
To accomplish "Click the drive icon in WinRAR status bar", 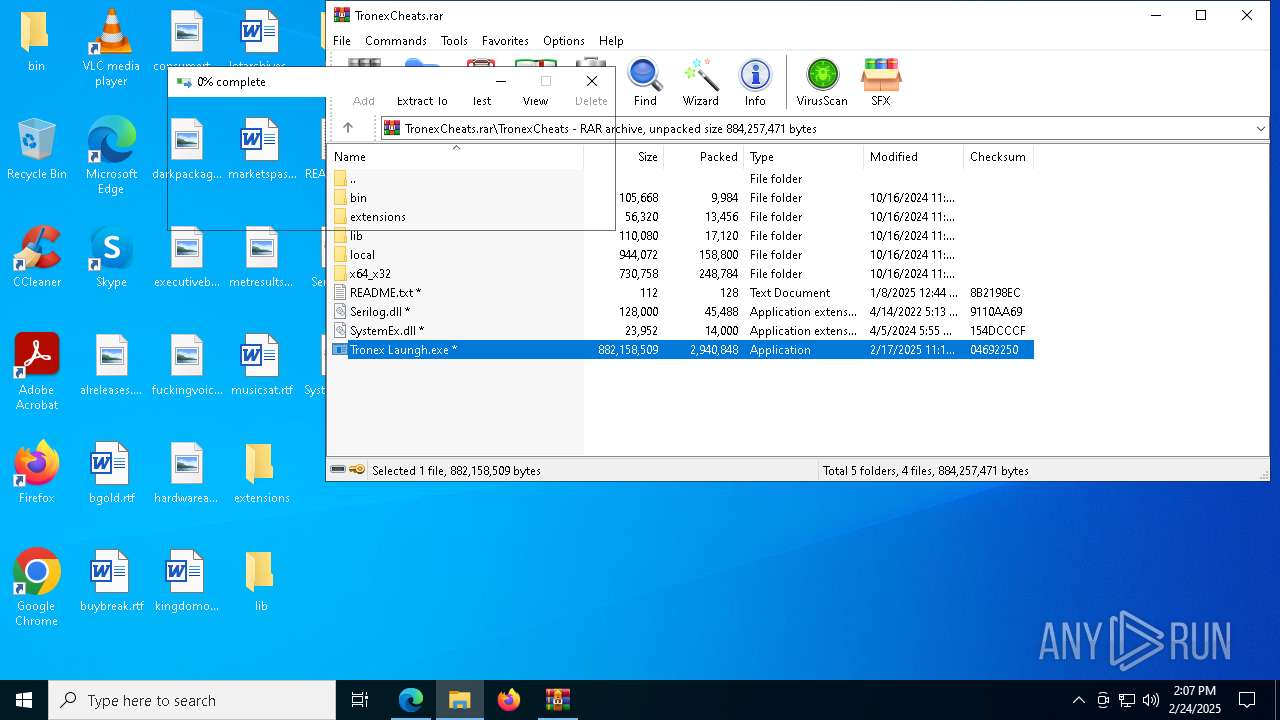I will [x=338, y=470].
